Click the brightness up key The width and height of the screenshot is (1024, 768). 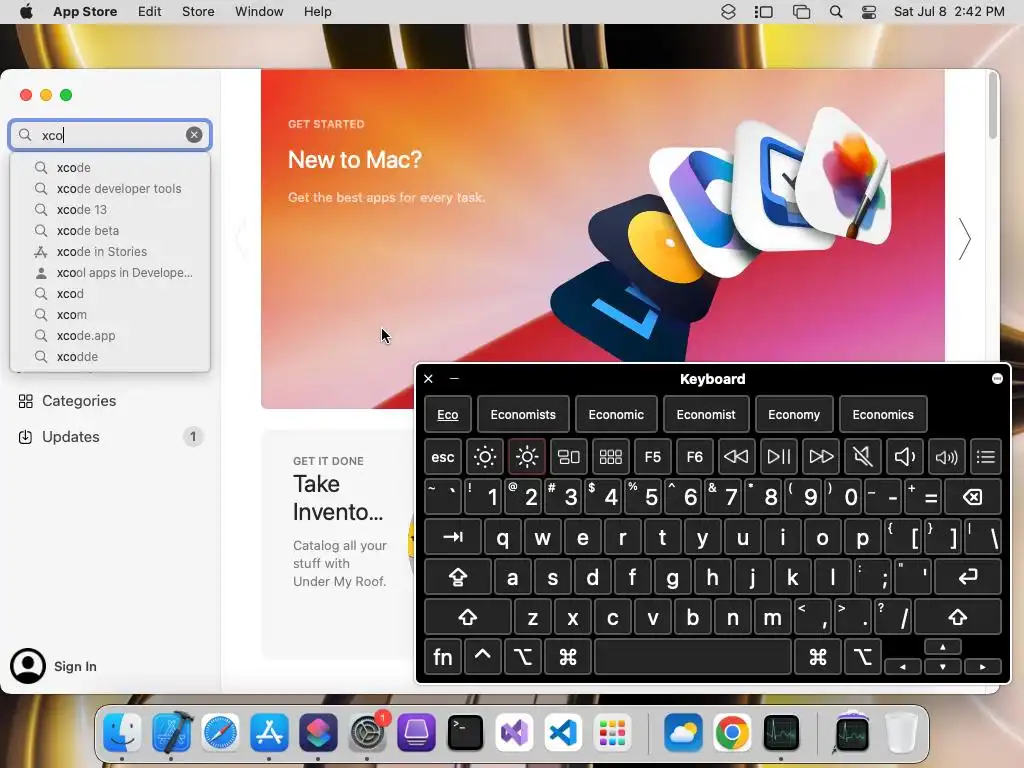point(527,456)
